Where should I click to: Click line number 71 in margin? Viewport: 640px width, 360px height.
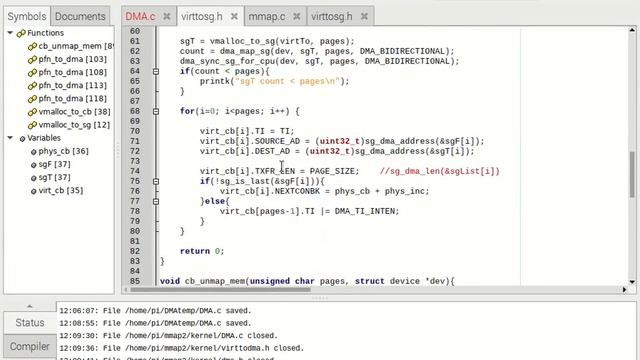(135, 141)
